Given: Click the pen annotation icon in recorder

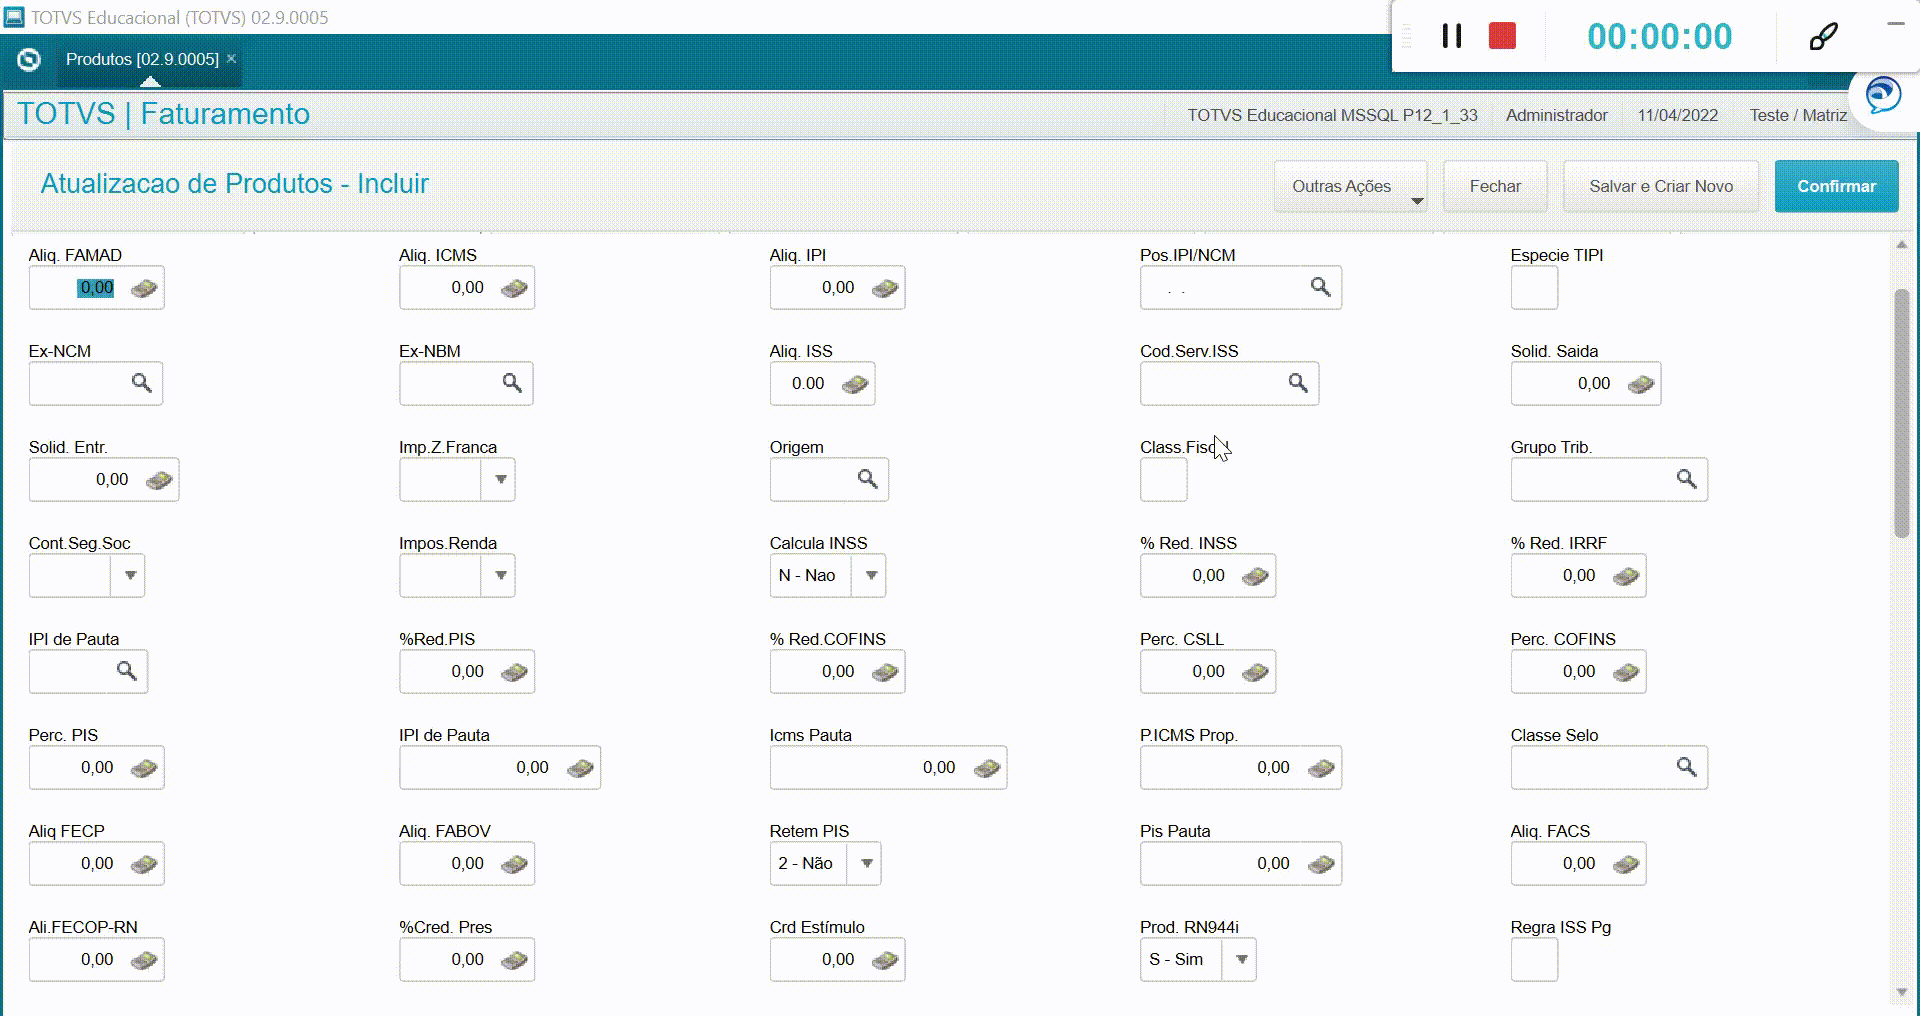Looking at the screenshot, I should click(1823, 37).
